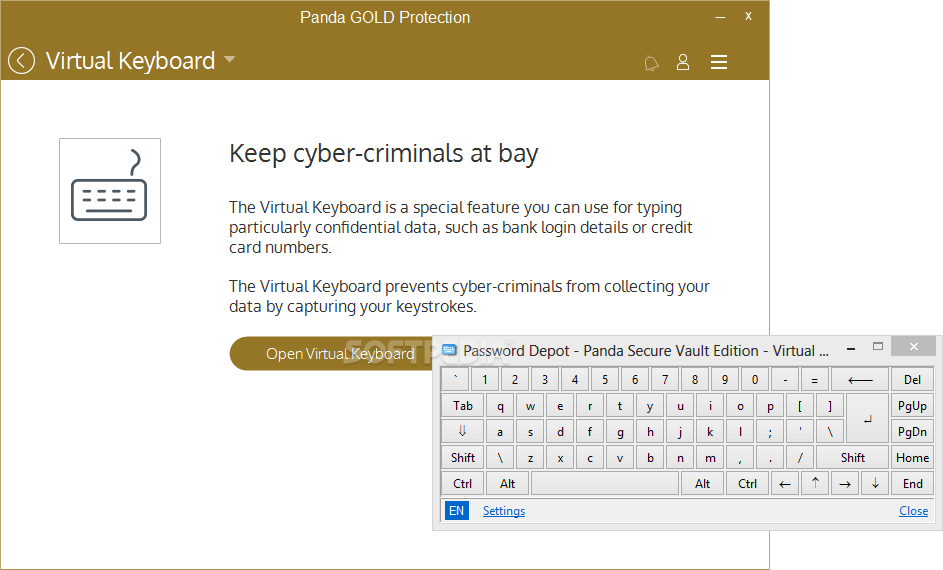
Task: Open the hamburger menu icon
Action: point(719,62)
